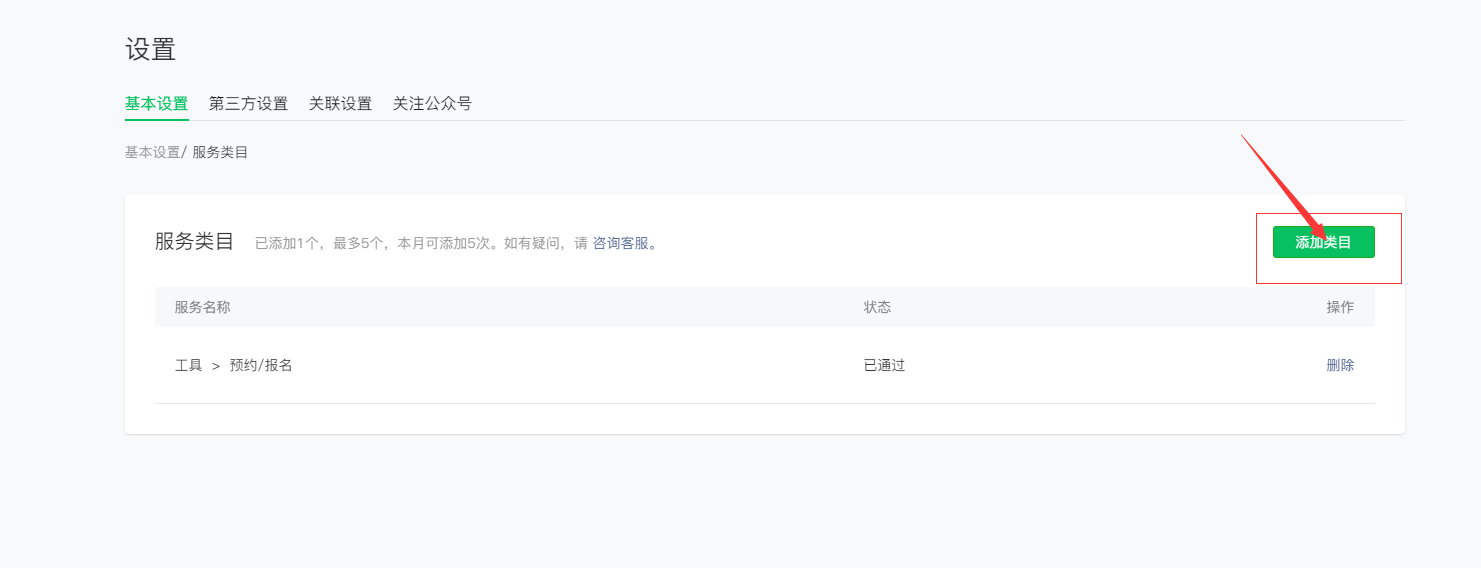Click the 设置 page title
The image size is (1481, 568).
click(151, 49)
